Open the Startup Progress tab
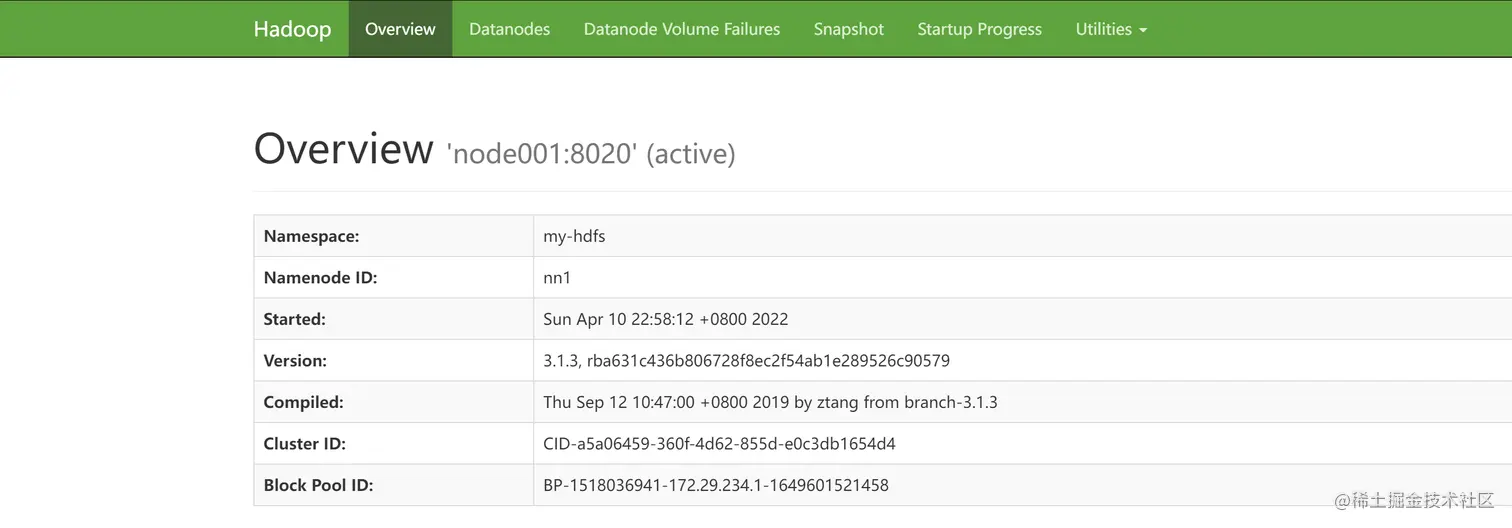This screenshot has width=1512, height=528. pos(979,29)
